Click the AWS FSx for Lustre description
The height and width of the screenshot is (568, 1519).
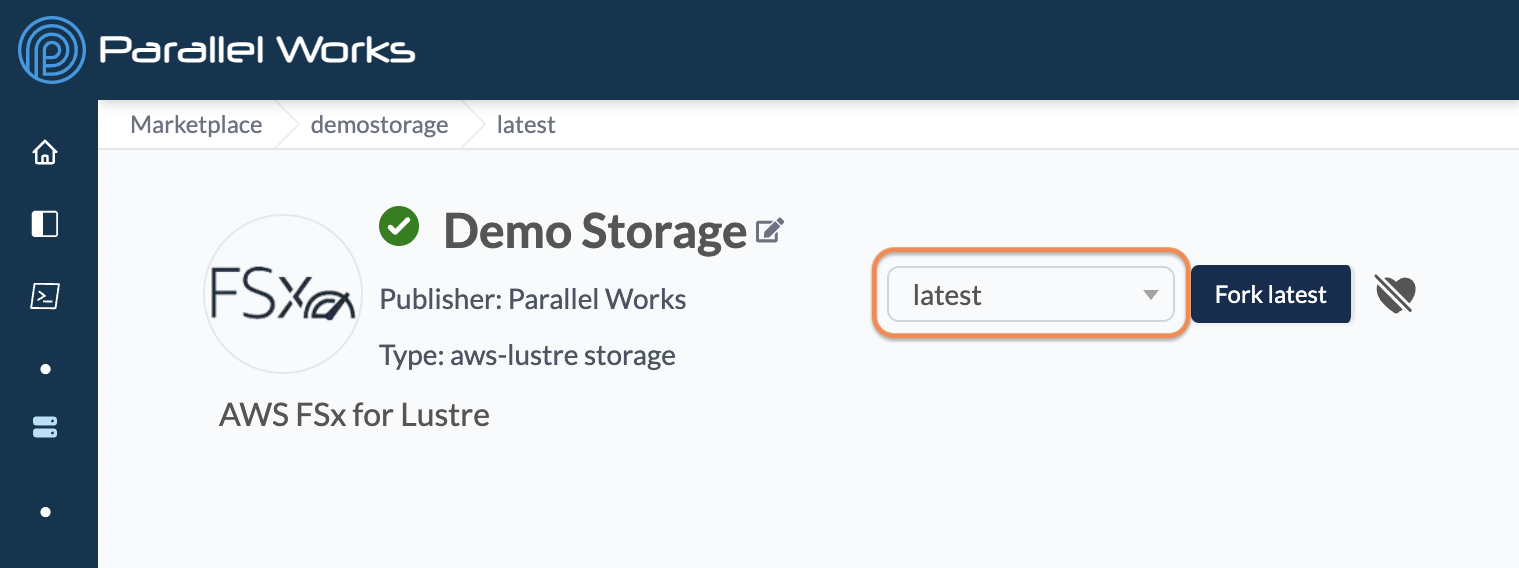pyautogui.click(x=355, y=414)
